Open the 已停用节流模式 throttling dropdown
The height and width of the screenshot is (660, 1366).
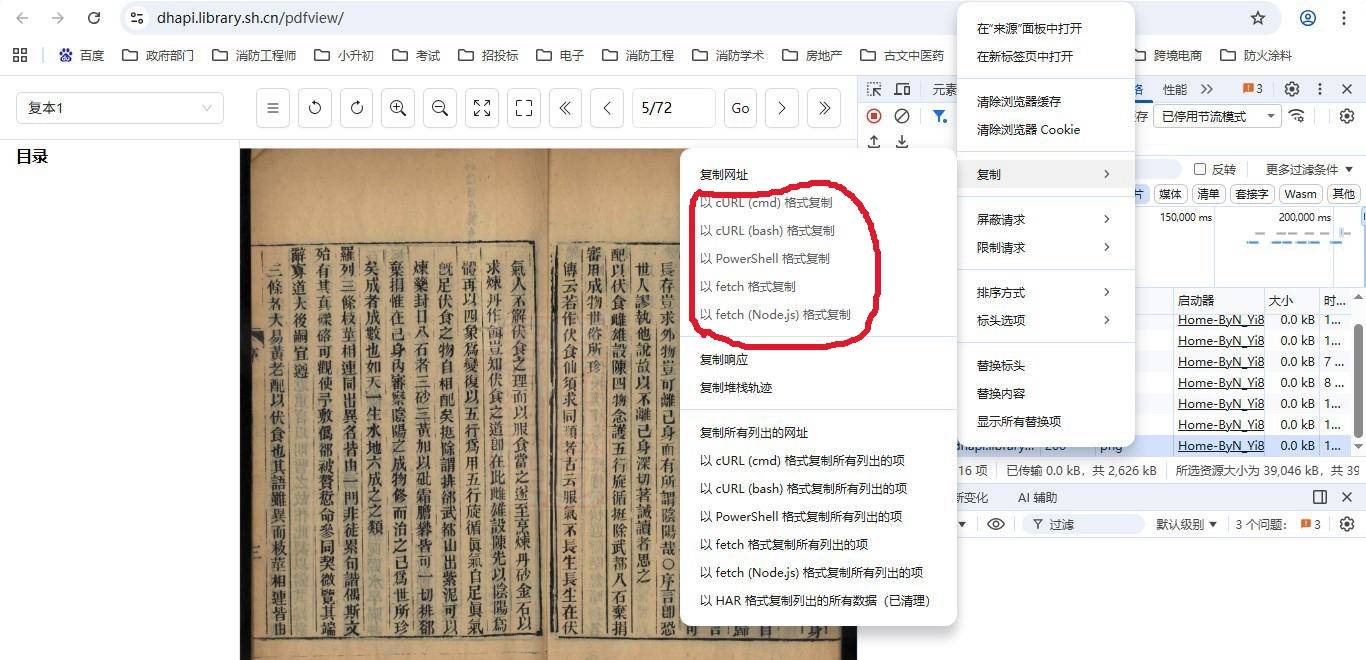pos(1216,116)
